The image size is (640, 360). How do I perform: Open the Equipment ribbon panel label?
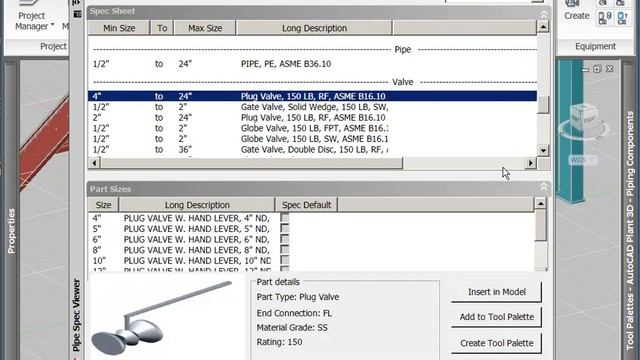click(x=595, y=46)
